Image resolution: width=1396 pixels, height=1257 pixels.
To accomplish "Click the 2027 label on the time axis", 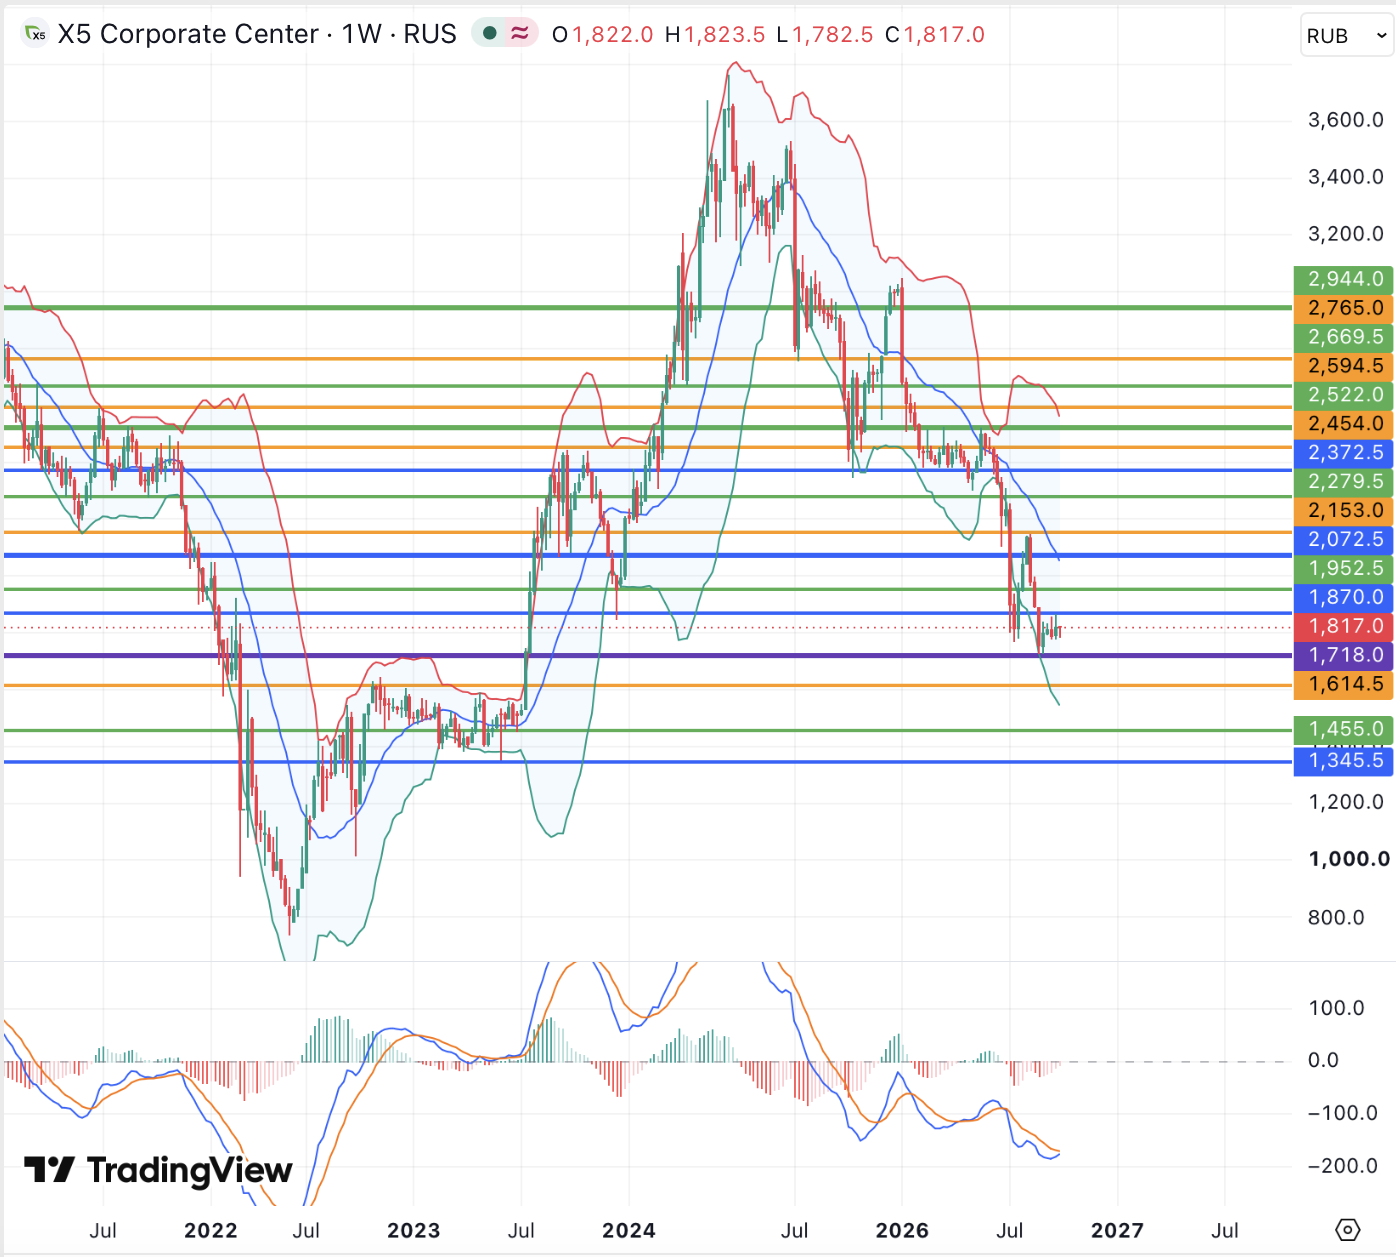I will click(1117, 1231).
